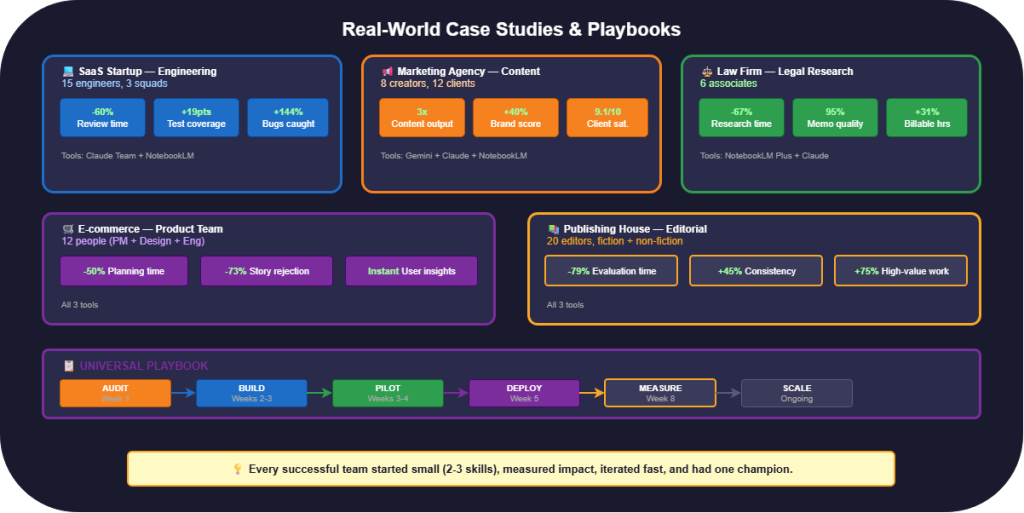The width and height of the screenshot is (1024, 513).
Task: Click the Publishing House — Editorial heading
Action: coord(635,229)
